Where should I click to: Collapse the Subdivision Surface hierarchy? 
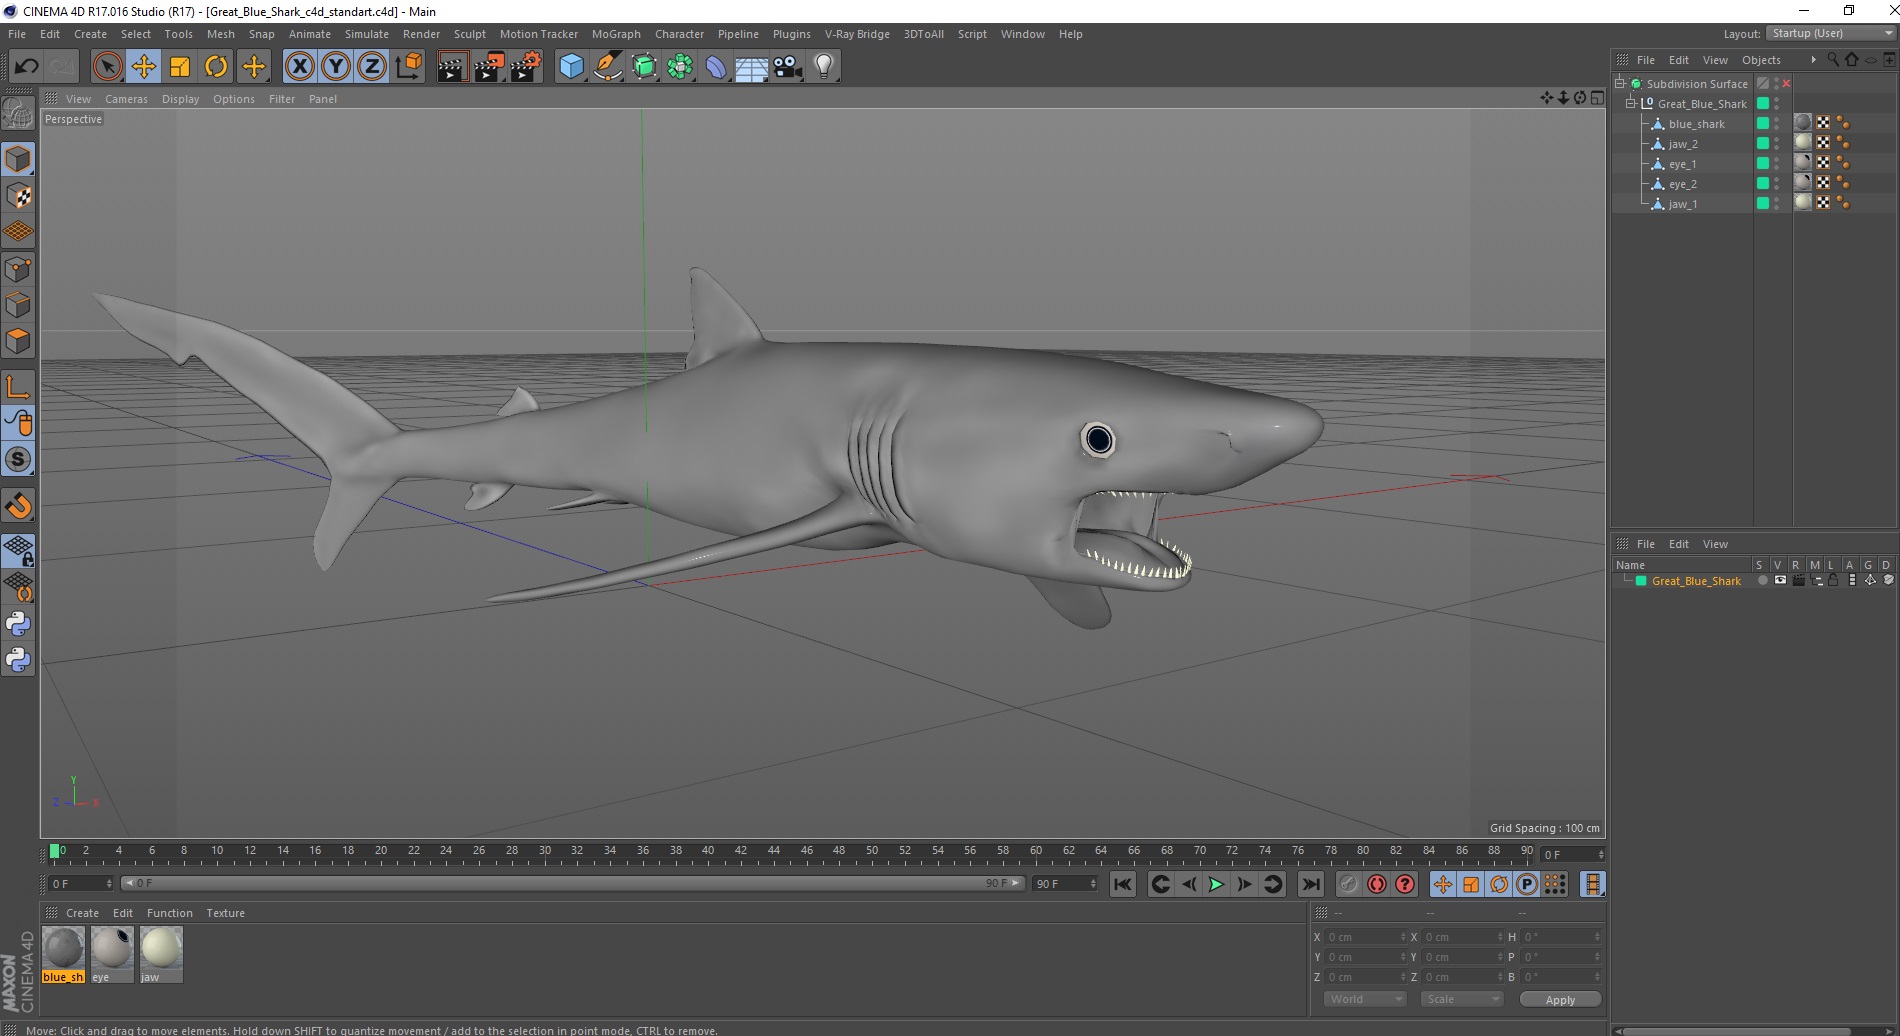(1620, 83)
